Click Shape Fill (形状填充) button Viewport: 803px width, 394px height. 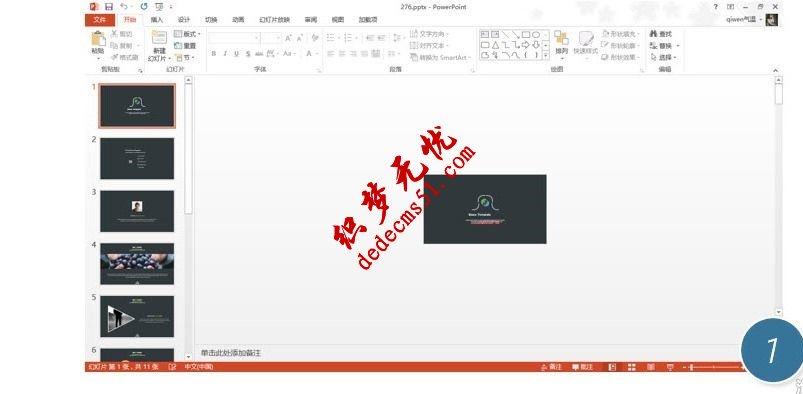coord(621,34)
